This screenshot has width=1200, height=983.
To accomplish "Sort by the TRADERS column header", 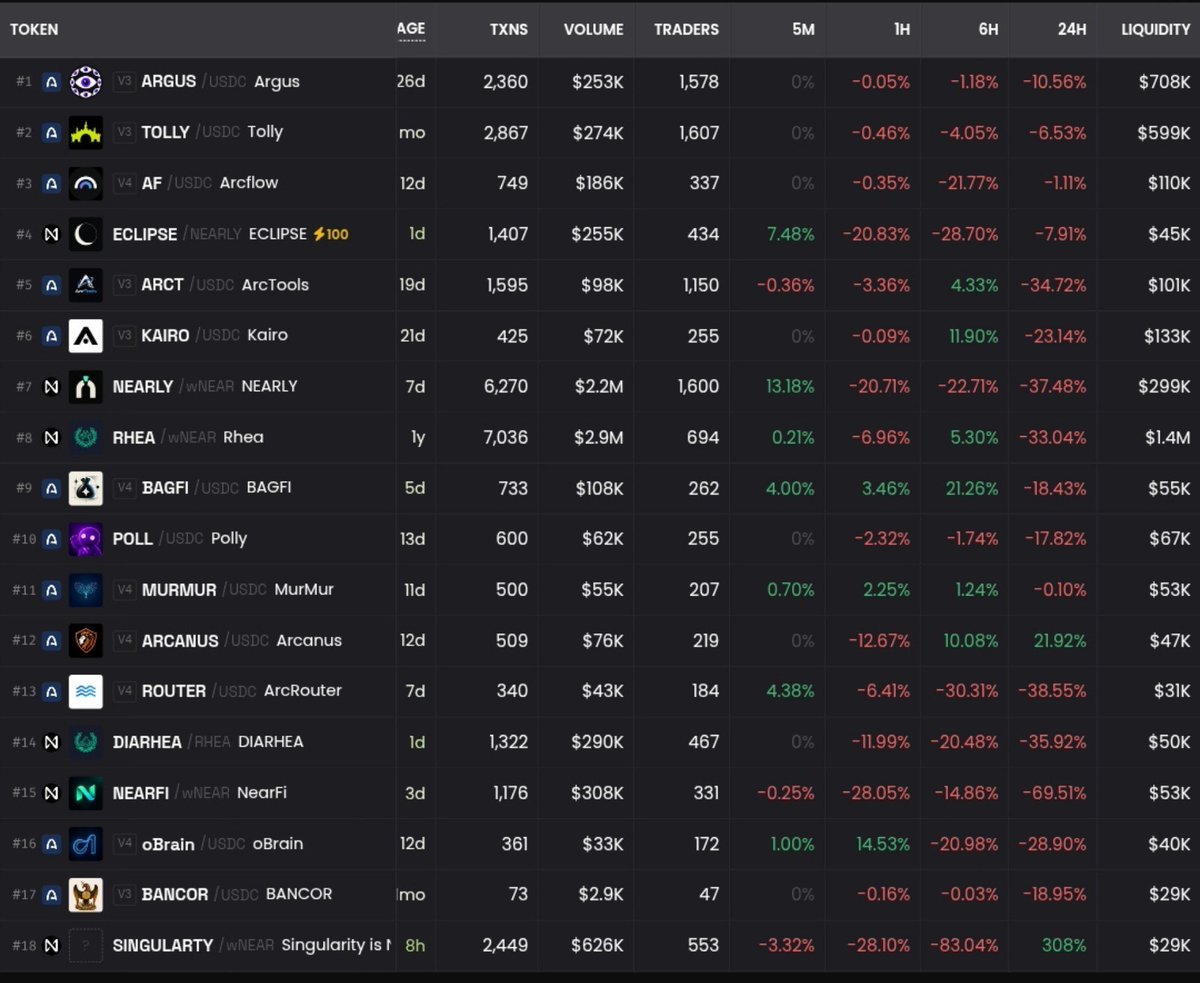I will [686, 29].
